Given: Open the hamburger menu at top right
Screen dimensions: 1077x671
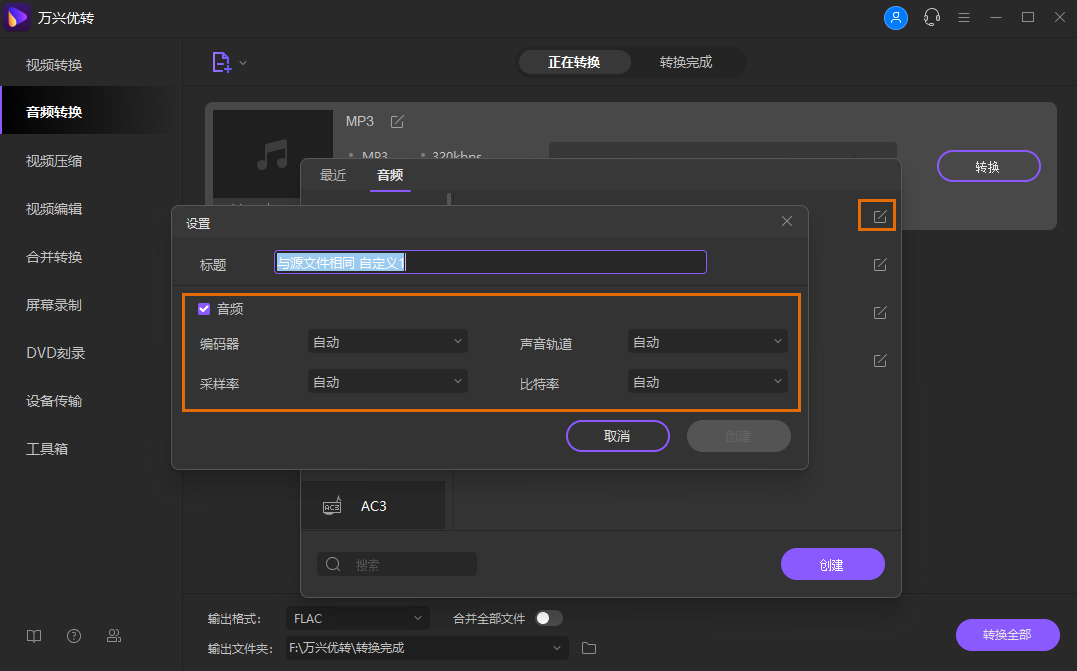Looking at the screenshot, I should tap(964, 17).
